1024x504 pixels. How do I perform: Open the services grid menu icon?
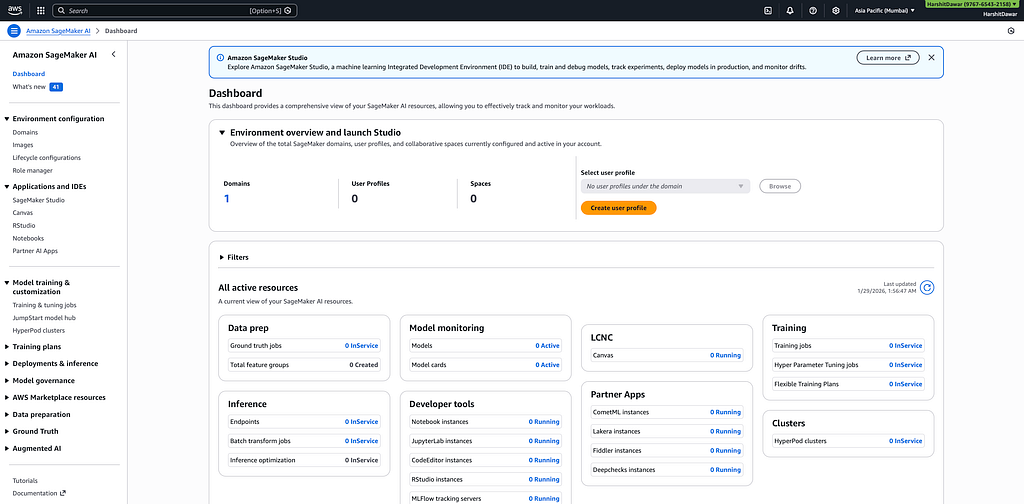[x=40, y=10]
